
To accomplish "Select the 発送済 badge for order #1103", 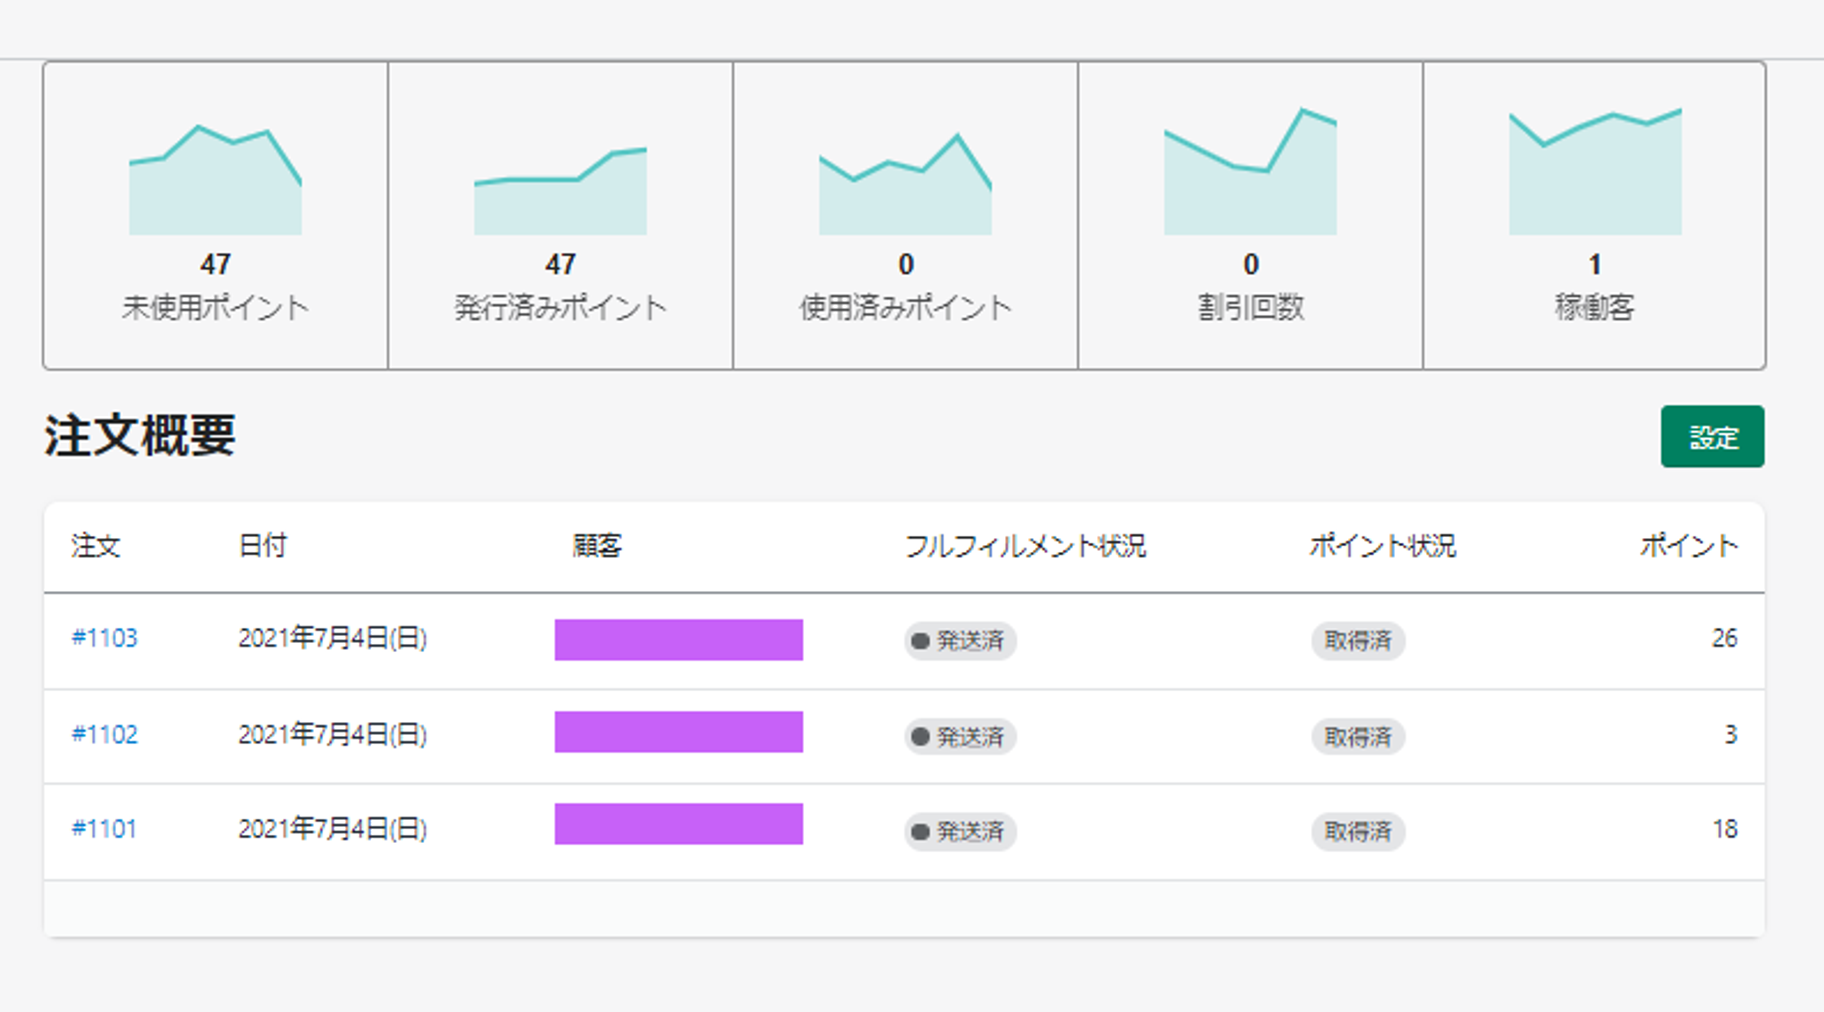I will click(960, 640).
